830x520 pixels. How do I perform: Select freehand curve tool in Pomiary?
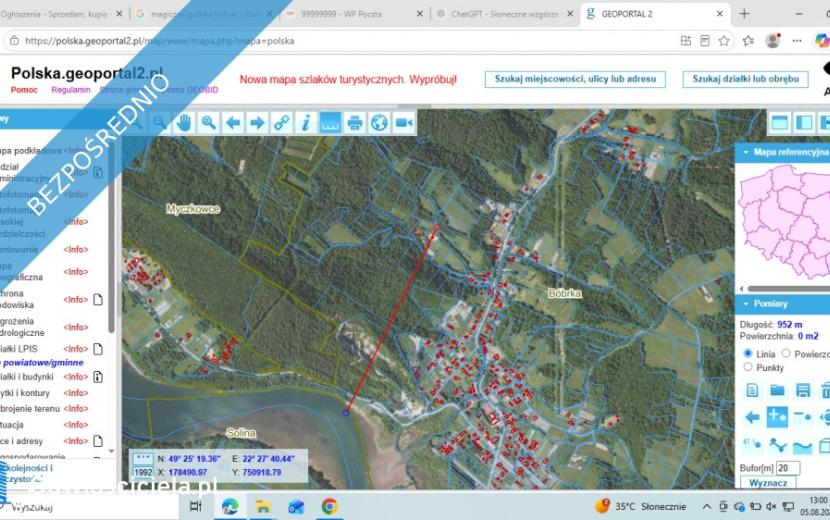[802, 446]
